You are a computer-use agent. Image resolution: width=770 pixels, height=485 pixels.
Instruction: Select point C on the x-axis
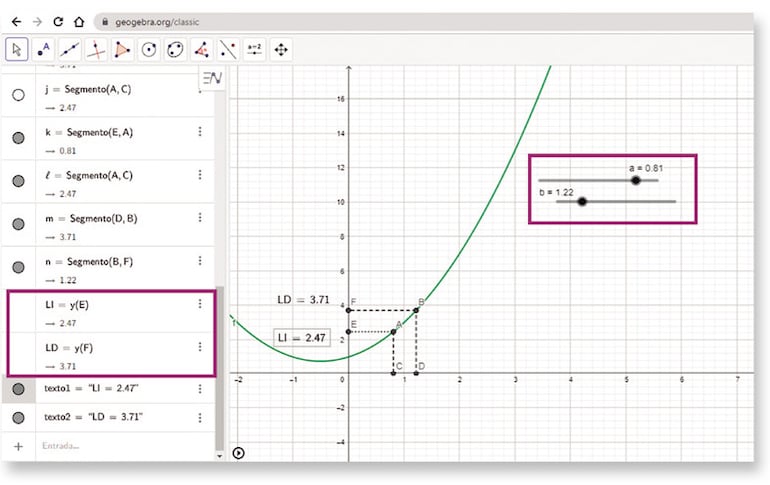click(x=393, y=374)
